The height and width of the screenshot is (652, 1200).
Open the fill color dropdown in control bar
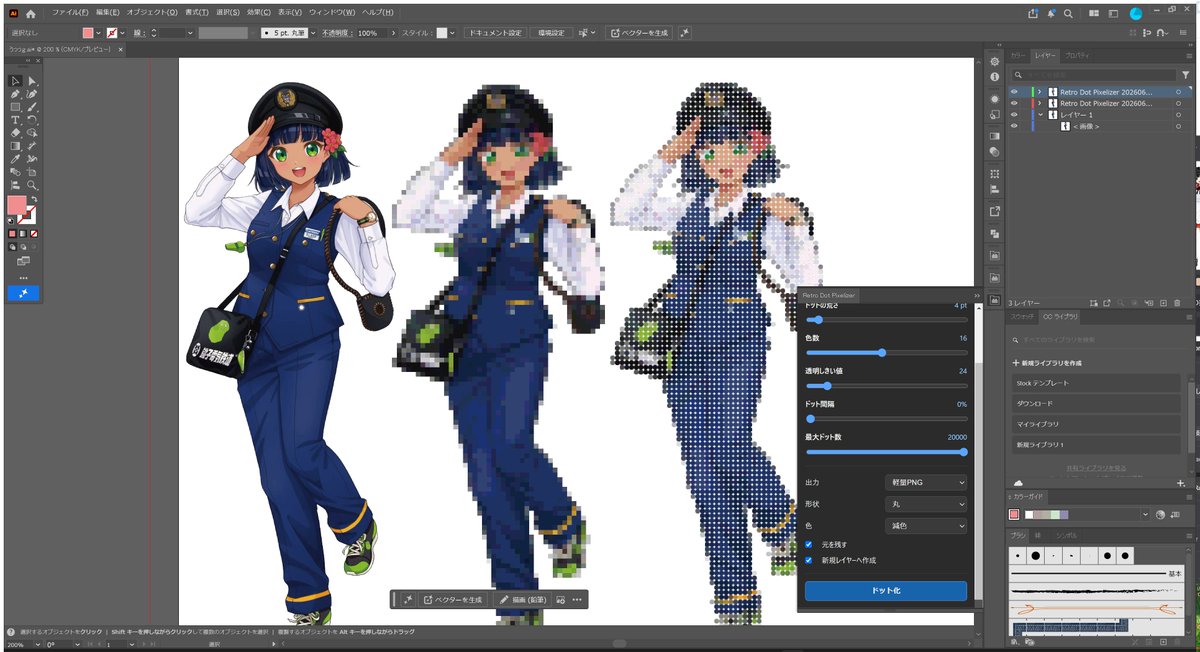98,33
